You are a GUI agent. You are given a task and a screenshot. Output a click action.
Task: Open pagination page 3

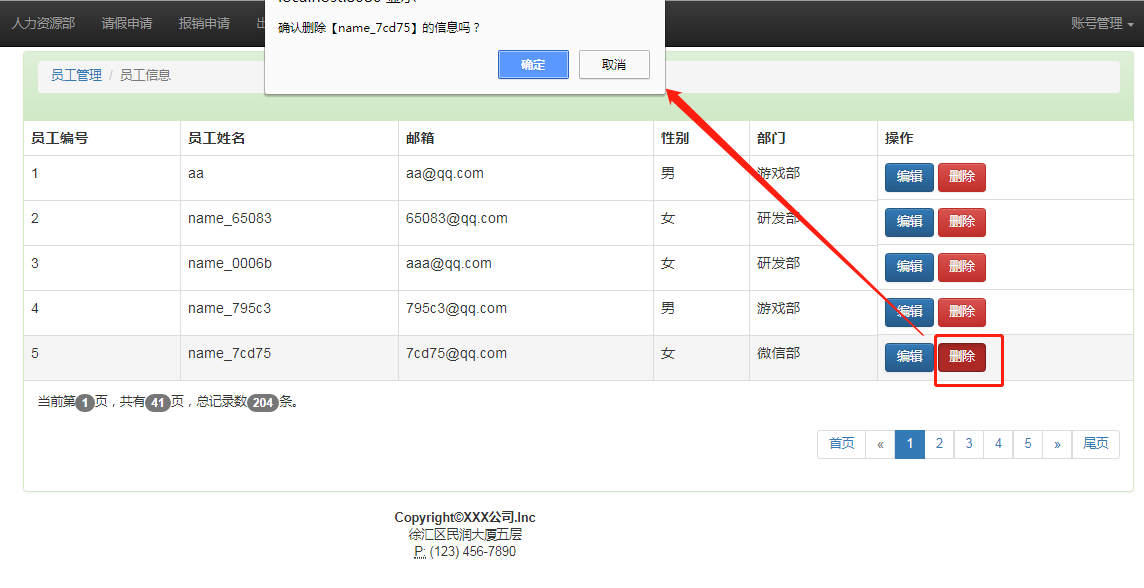(x=968, y=444)
